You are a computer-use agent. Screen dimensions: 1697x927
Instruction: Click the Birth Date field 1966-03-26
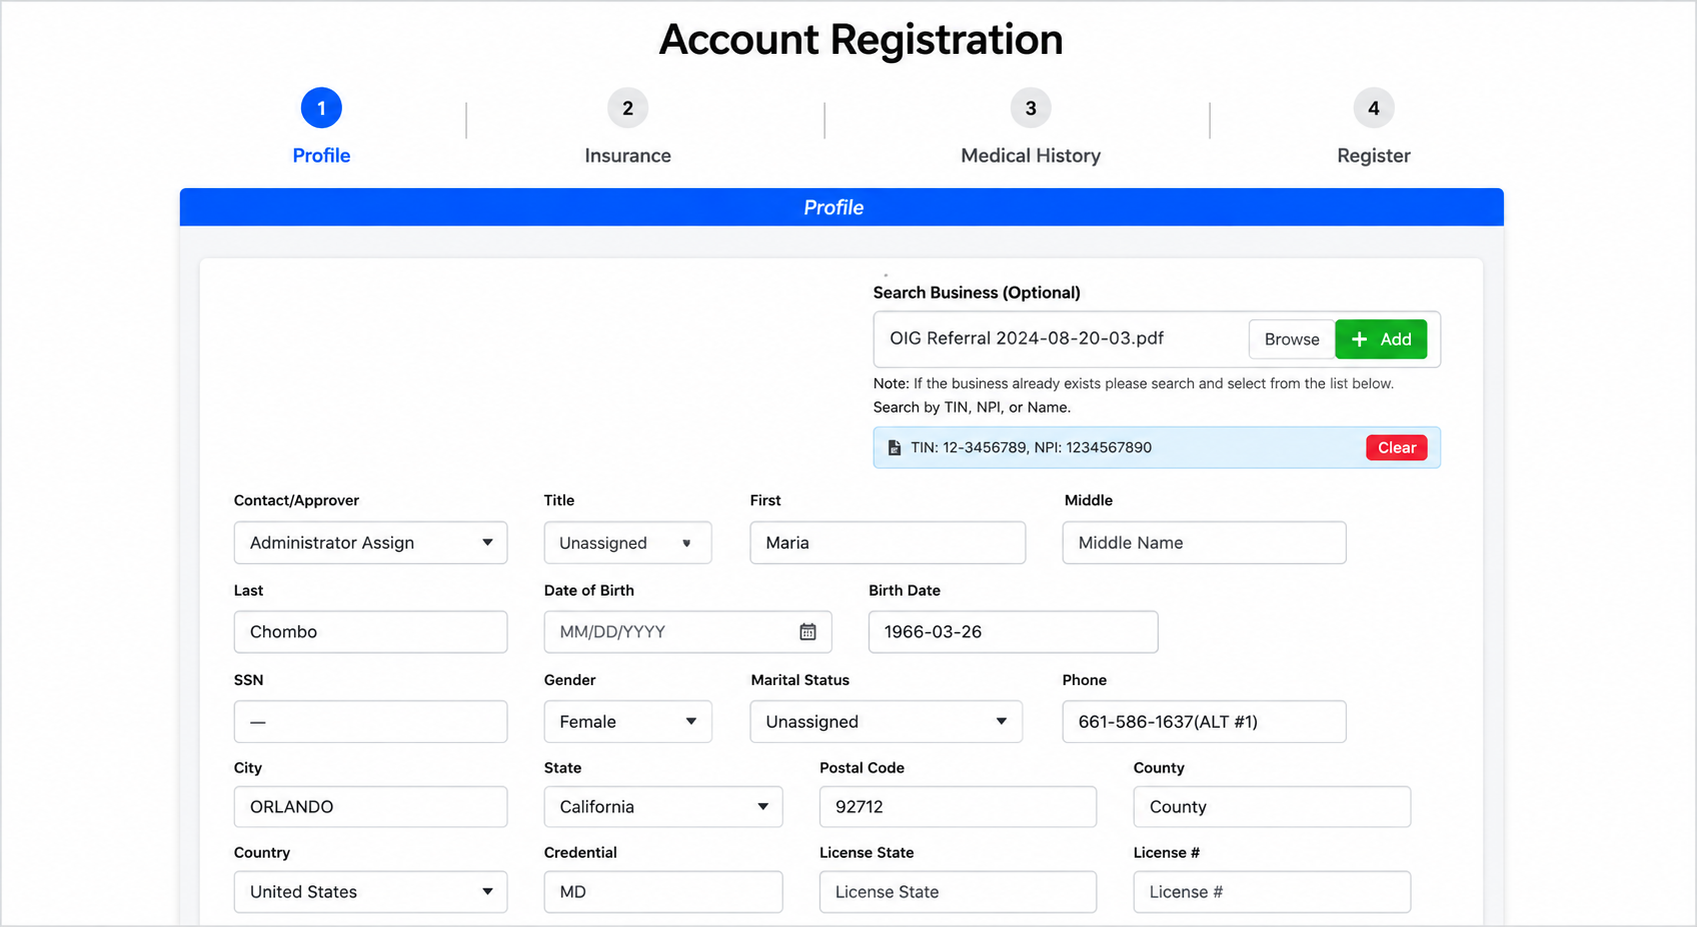pos(1013,632)
